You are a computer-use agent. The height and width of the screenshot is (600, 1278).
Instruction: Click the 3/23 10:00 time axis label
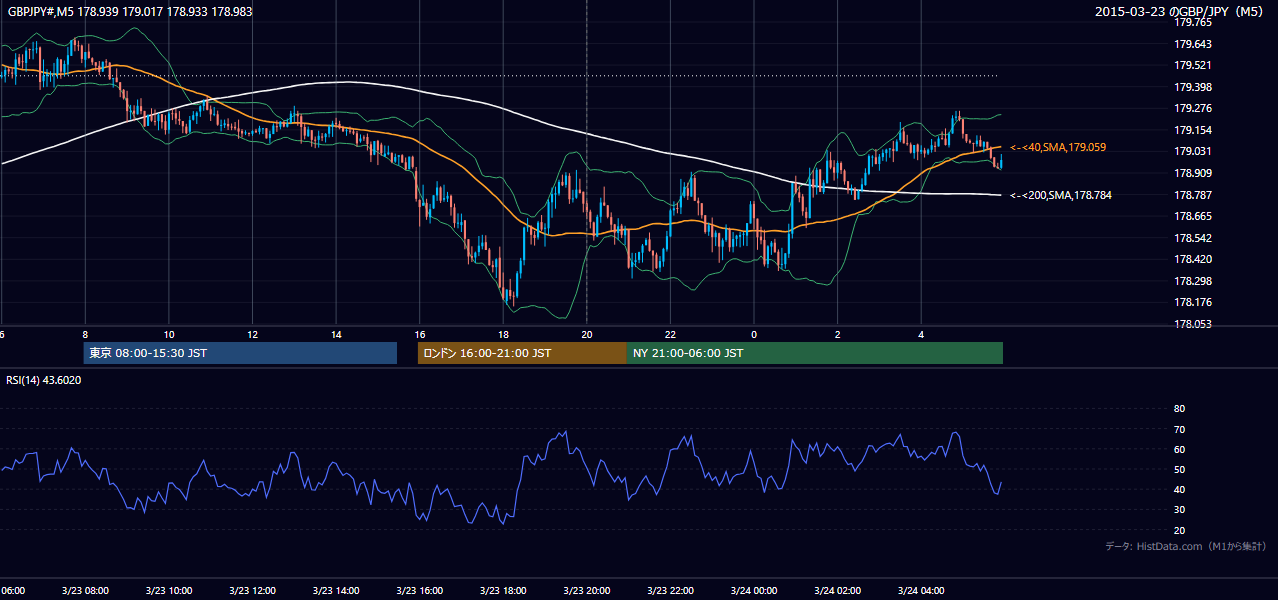click(x=167, y=591)
